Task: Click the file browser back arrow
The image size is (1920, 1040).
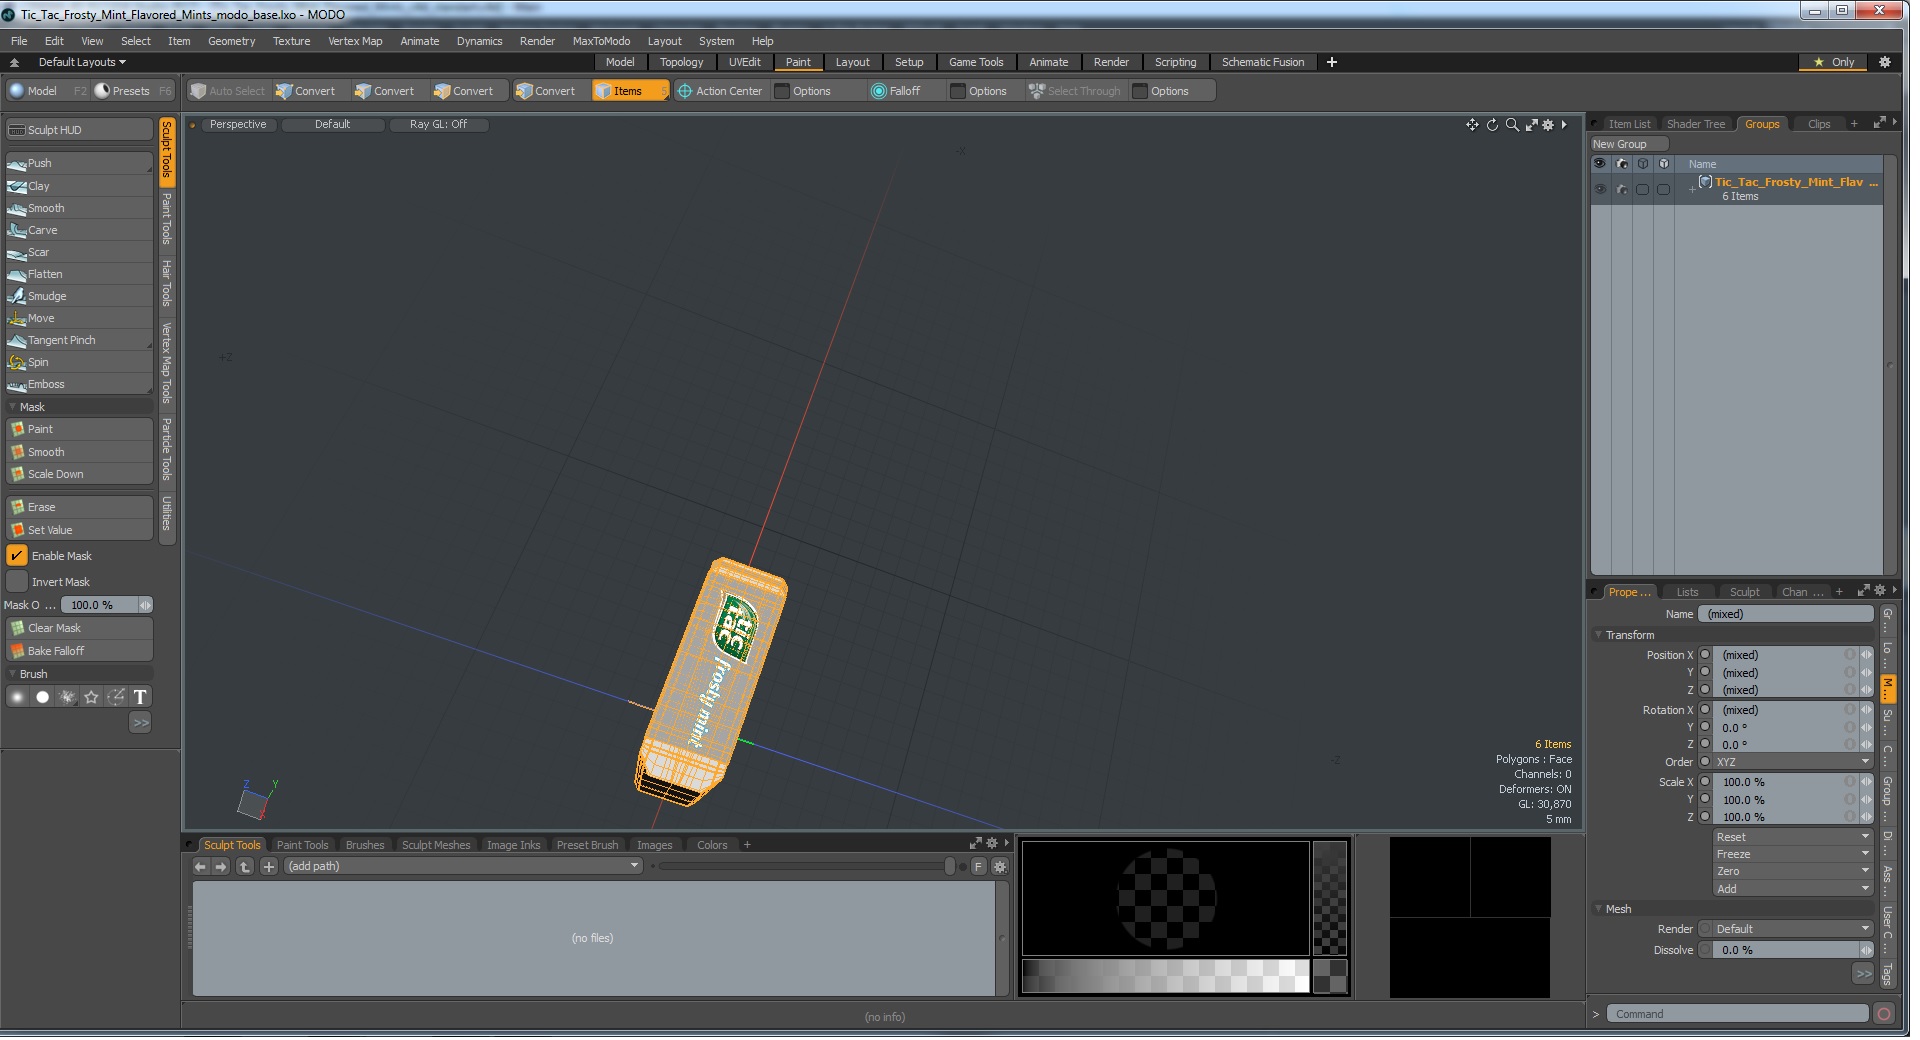Action: (200, 867)
